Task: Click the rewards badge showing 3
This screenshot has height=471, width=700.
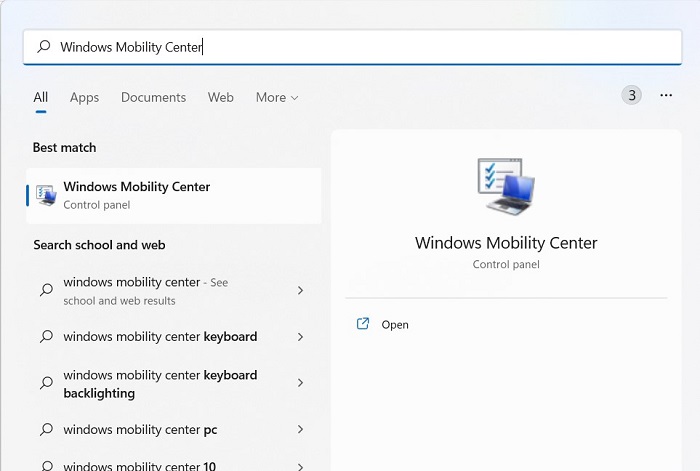Action: (x=631, y=95)
